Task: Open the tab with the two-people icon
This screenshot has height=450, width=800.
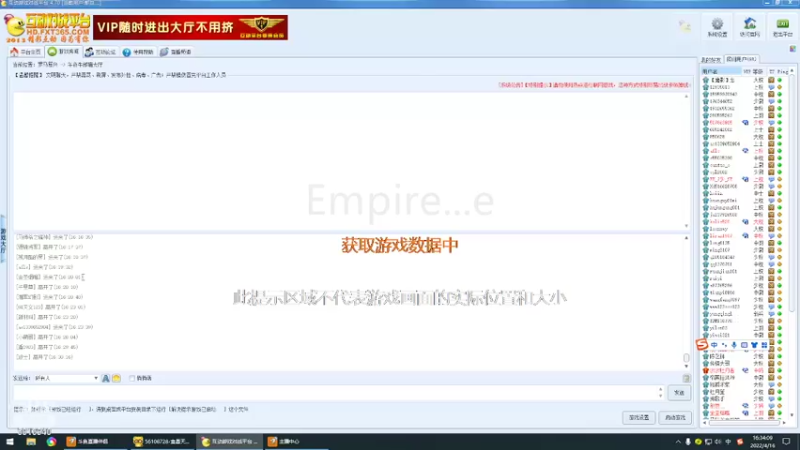Action: (x=101, y=52)
